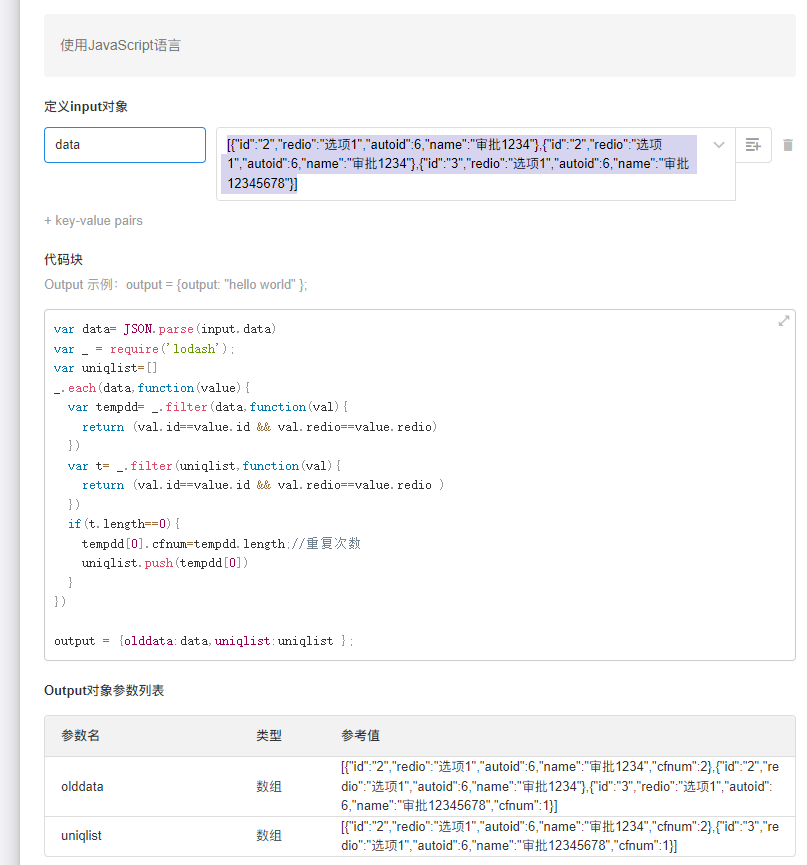Add a new row via '+ key-value pairs'

93,221
